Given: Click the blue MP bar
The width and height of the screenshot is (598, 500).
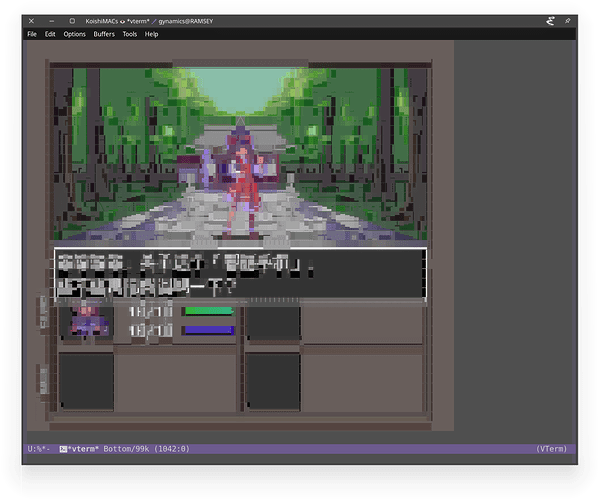Looking at the screenshot, I should (209, 330).
